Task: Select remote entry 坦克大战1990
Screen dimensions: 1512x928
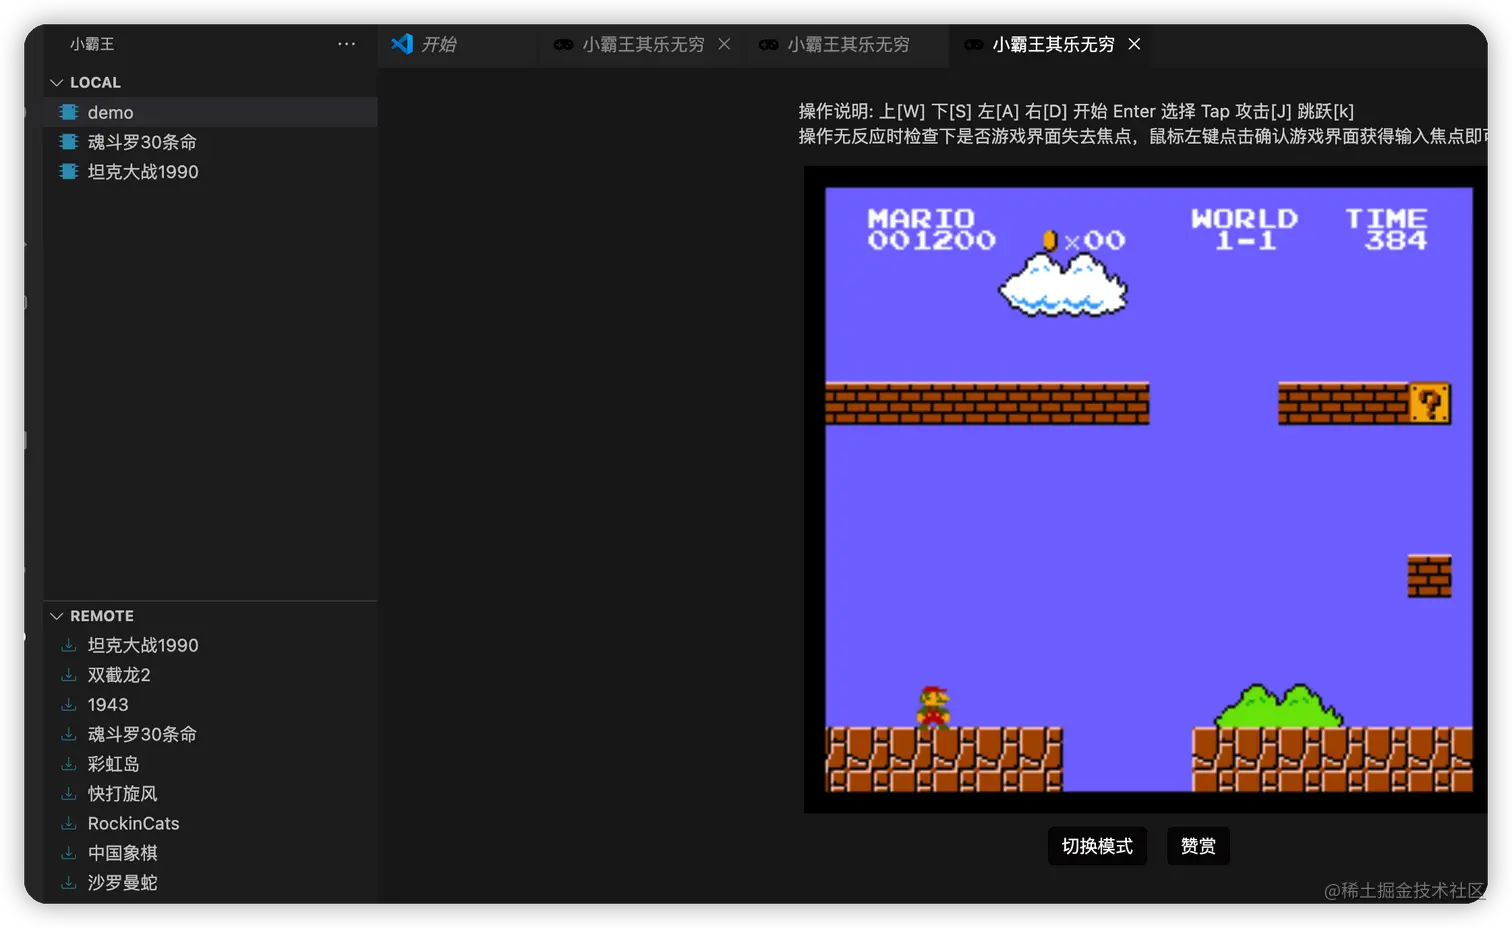Action: 211,645
